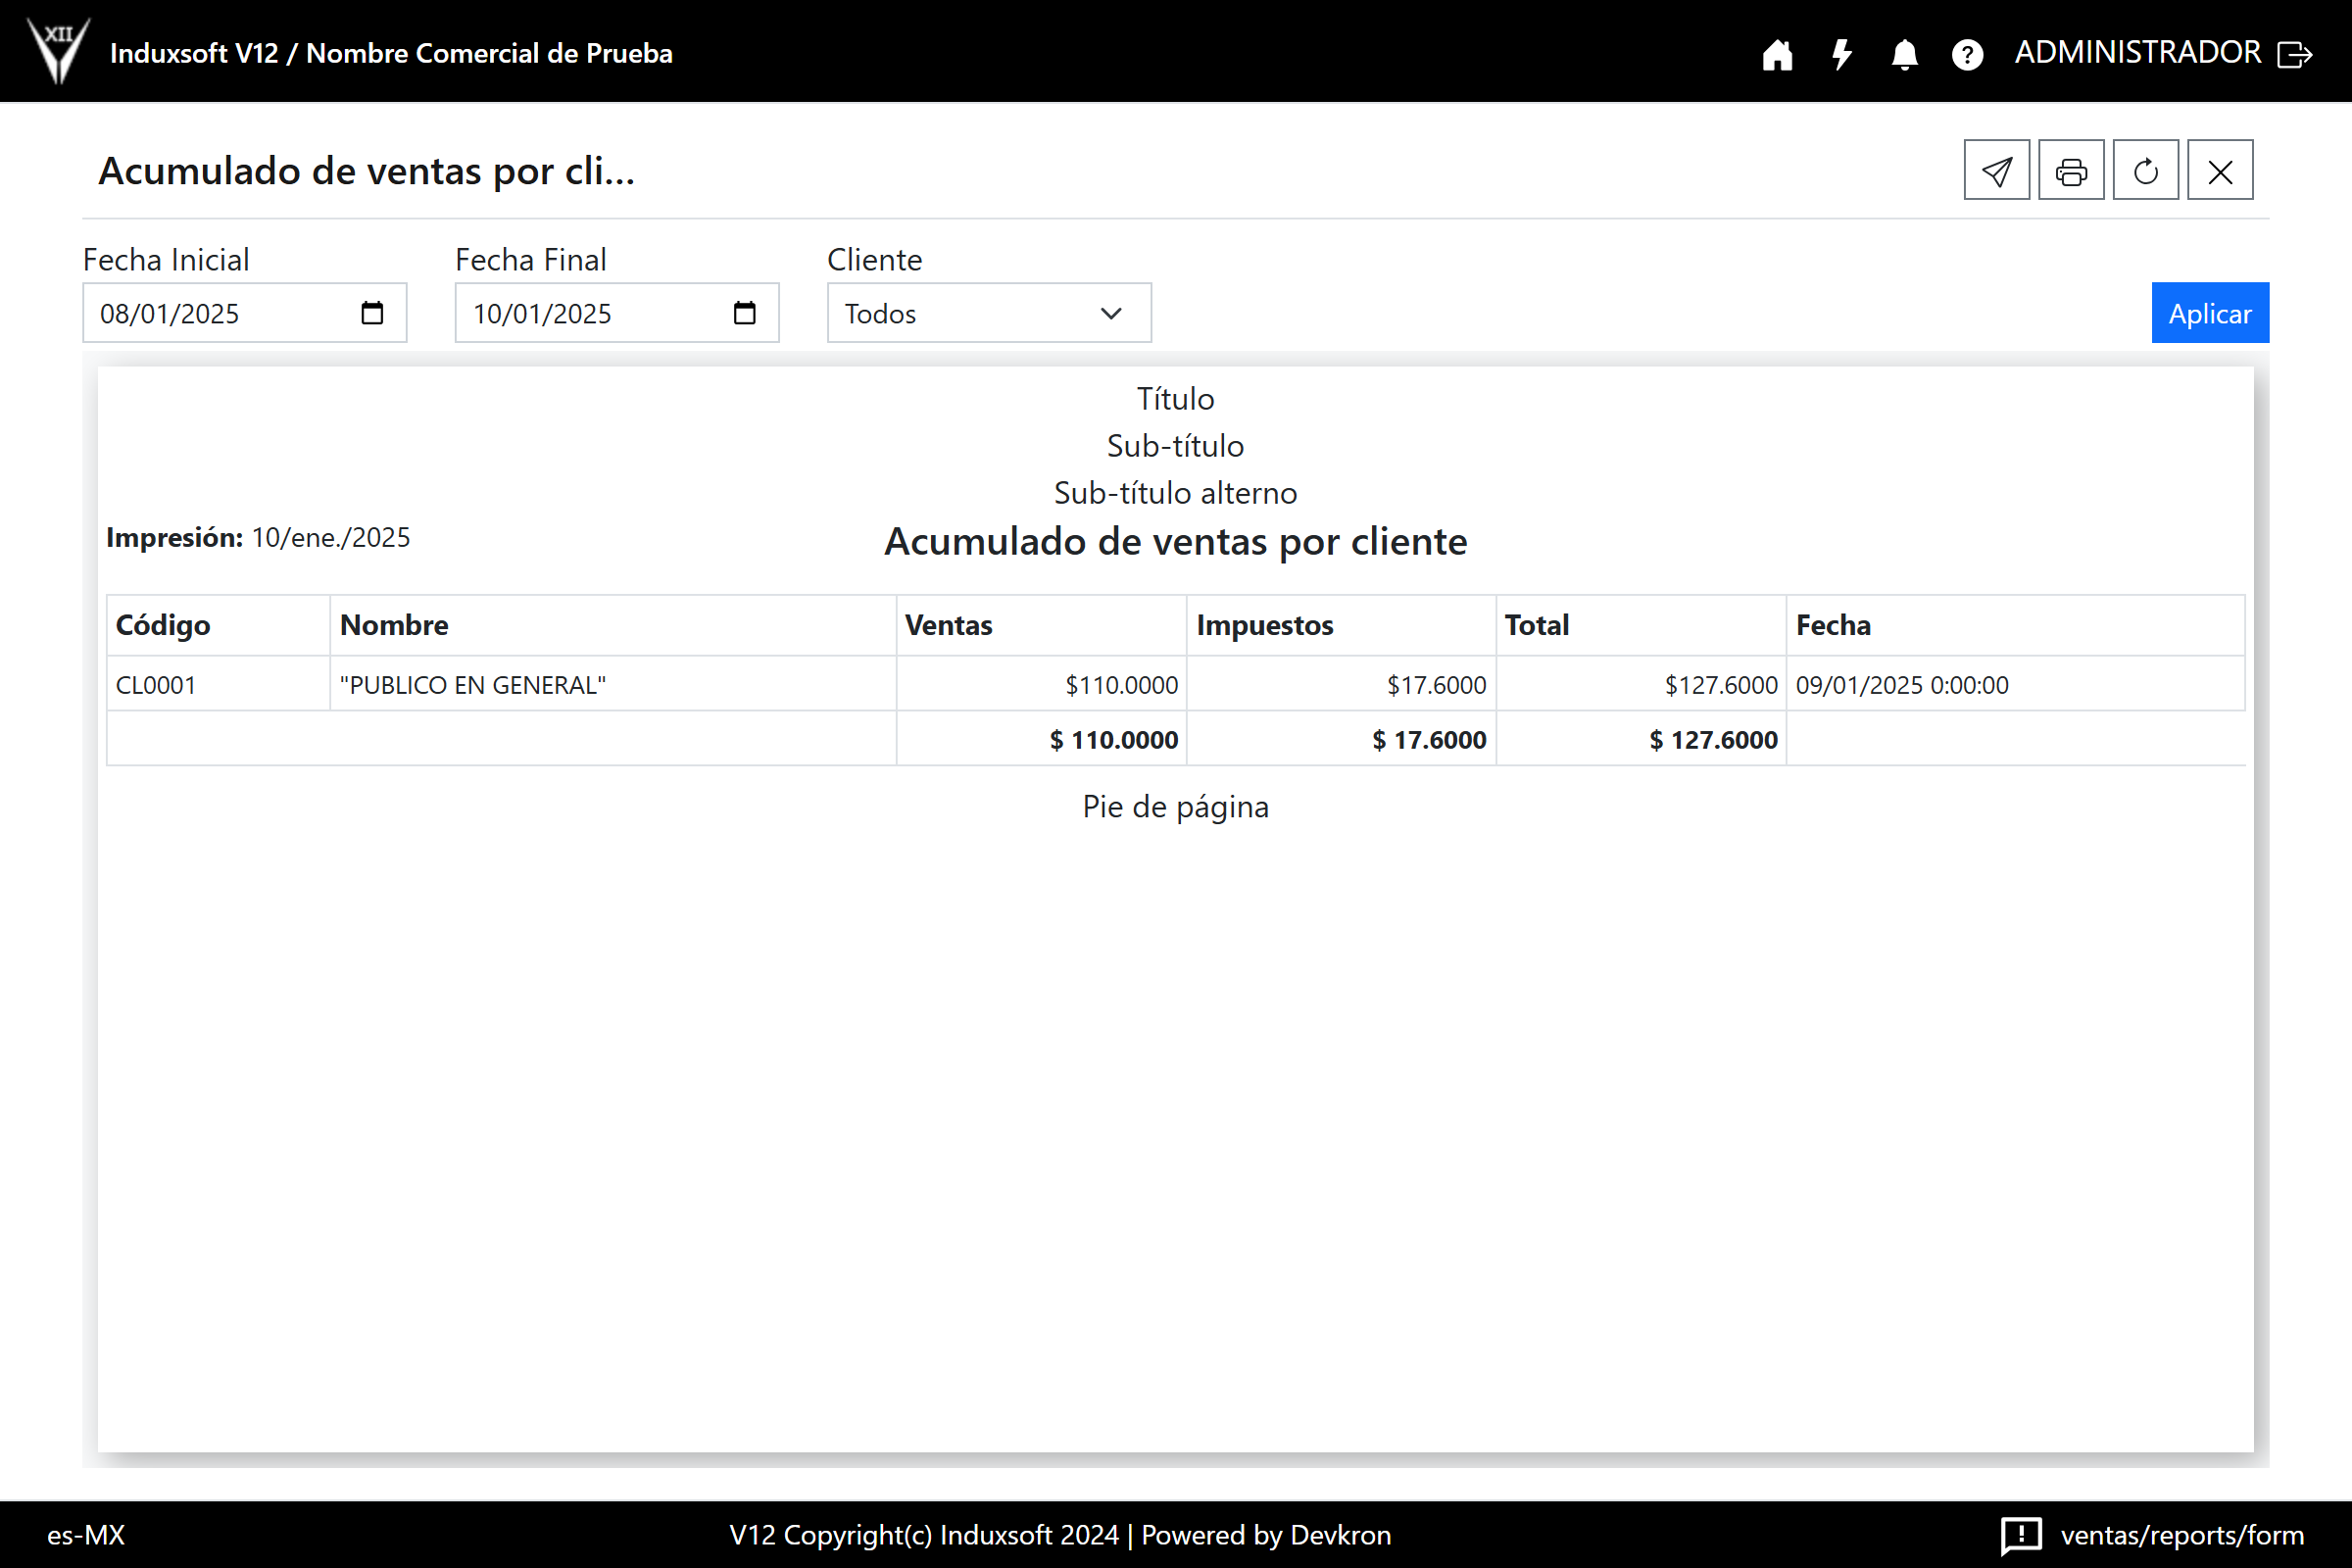Click the ADMINISTRADOR user label

[2137, 52]
